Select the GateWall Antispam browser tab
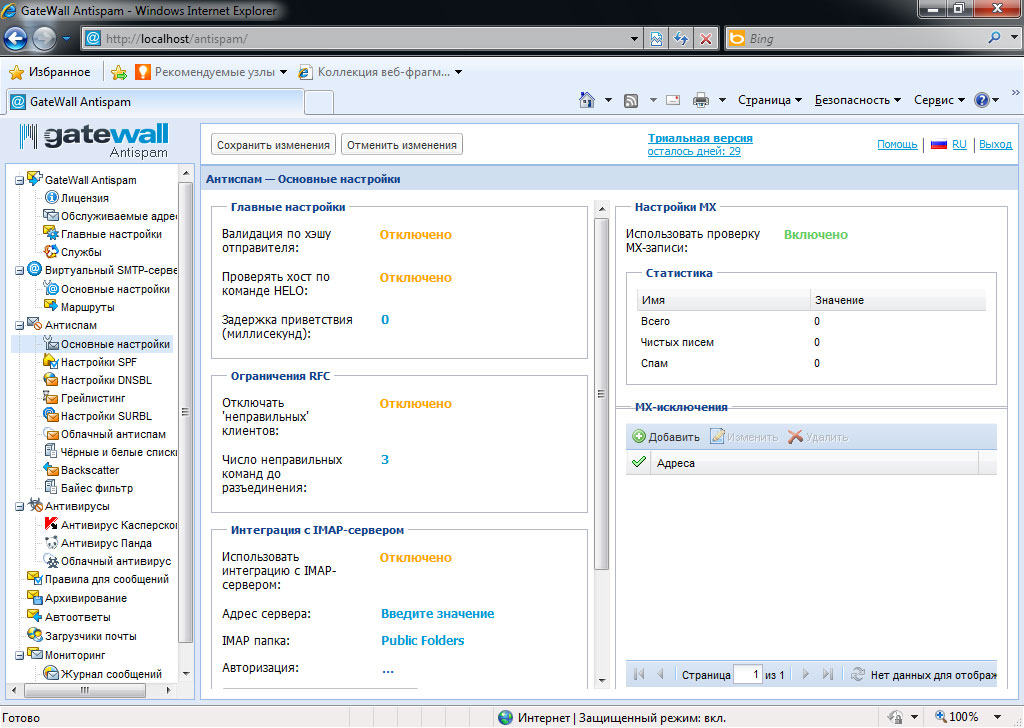 click(x=155, y=102)
